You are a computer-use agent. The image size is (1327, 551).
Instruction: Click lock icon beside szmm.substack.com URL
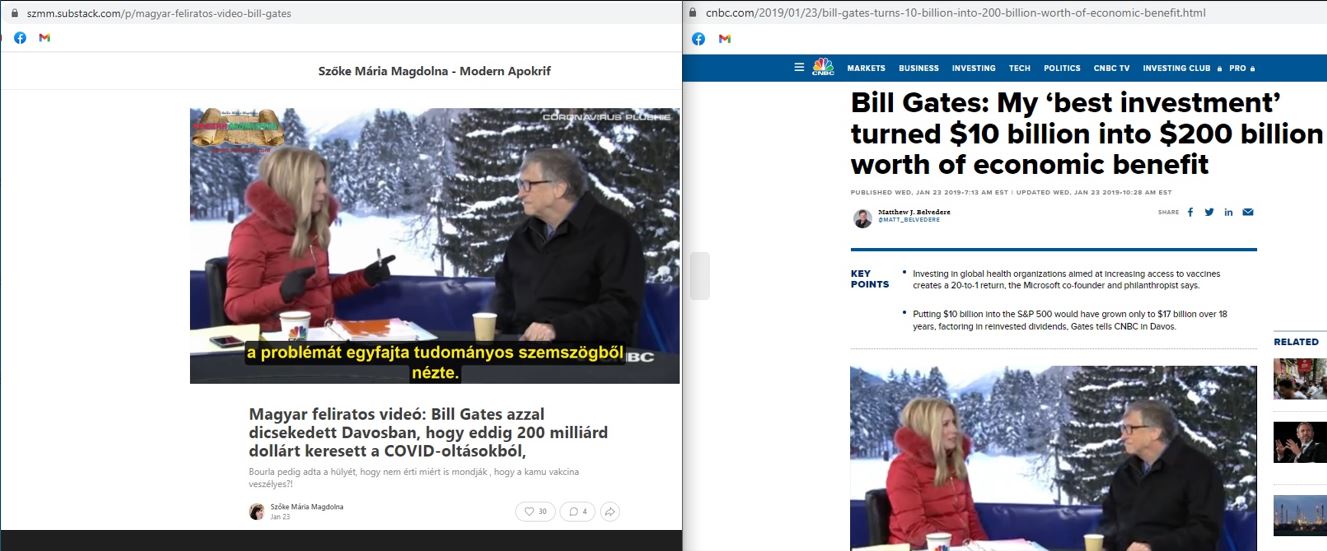pyautogui.click(x=13, y=14)
